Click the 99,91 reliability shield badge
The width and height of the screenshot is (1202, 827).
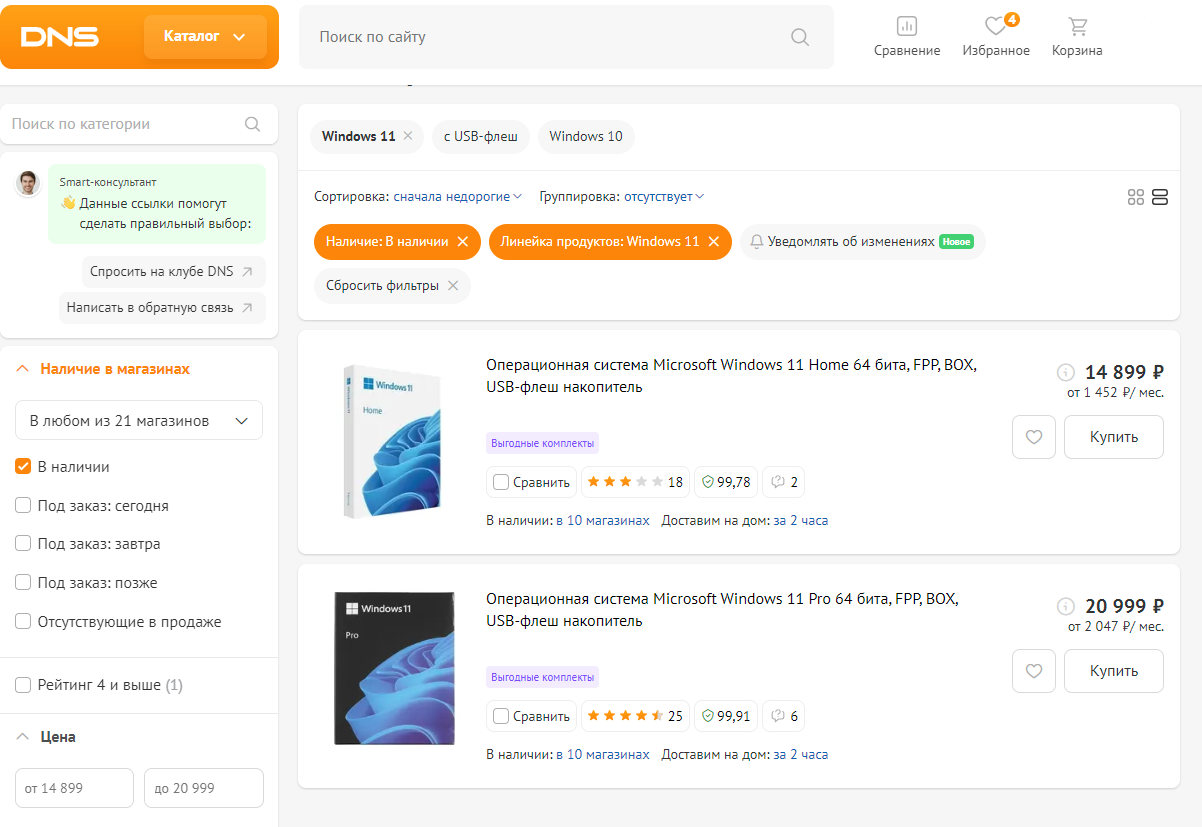point(726,716)
